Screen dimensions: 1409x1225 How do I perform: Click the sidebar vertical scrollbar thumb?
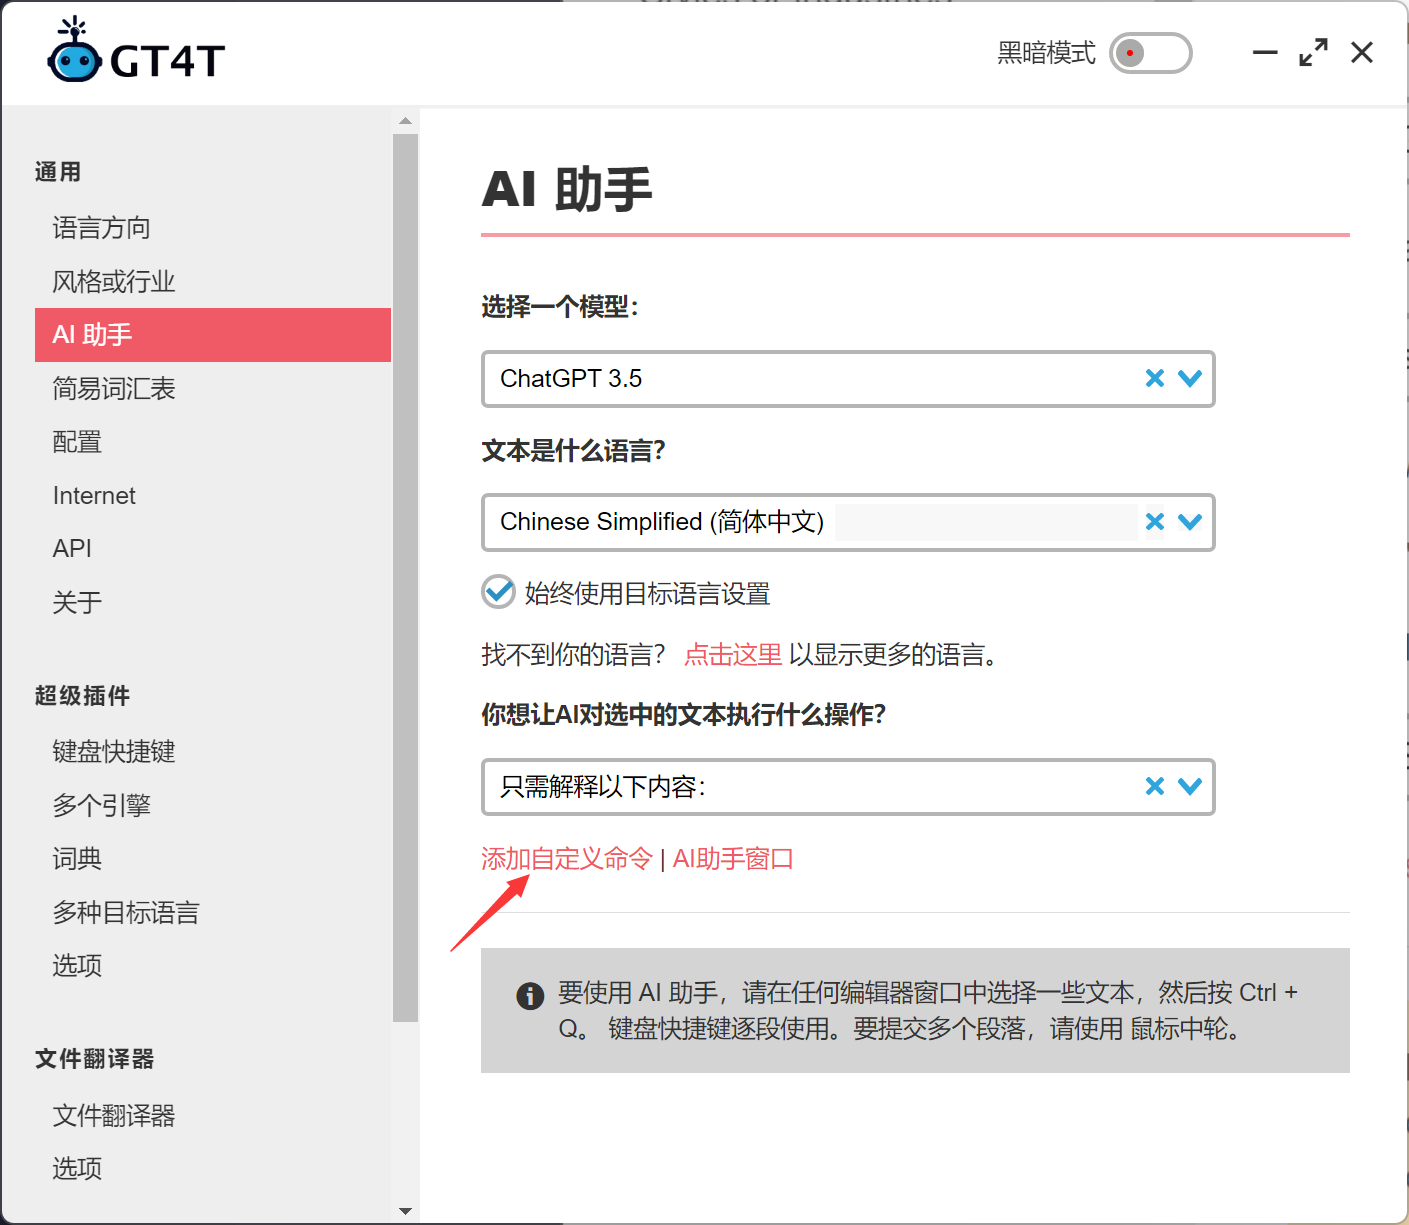pyautogui.click(x=405, y=577)
